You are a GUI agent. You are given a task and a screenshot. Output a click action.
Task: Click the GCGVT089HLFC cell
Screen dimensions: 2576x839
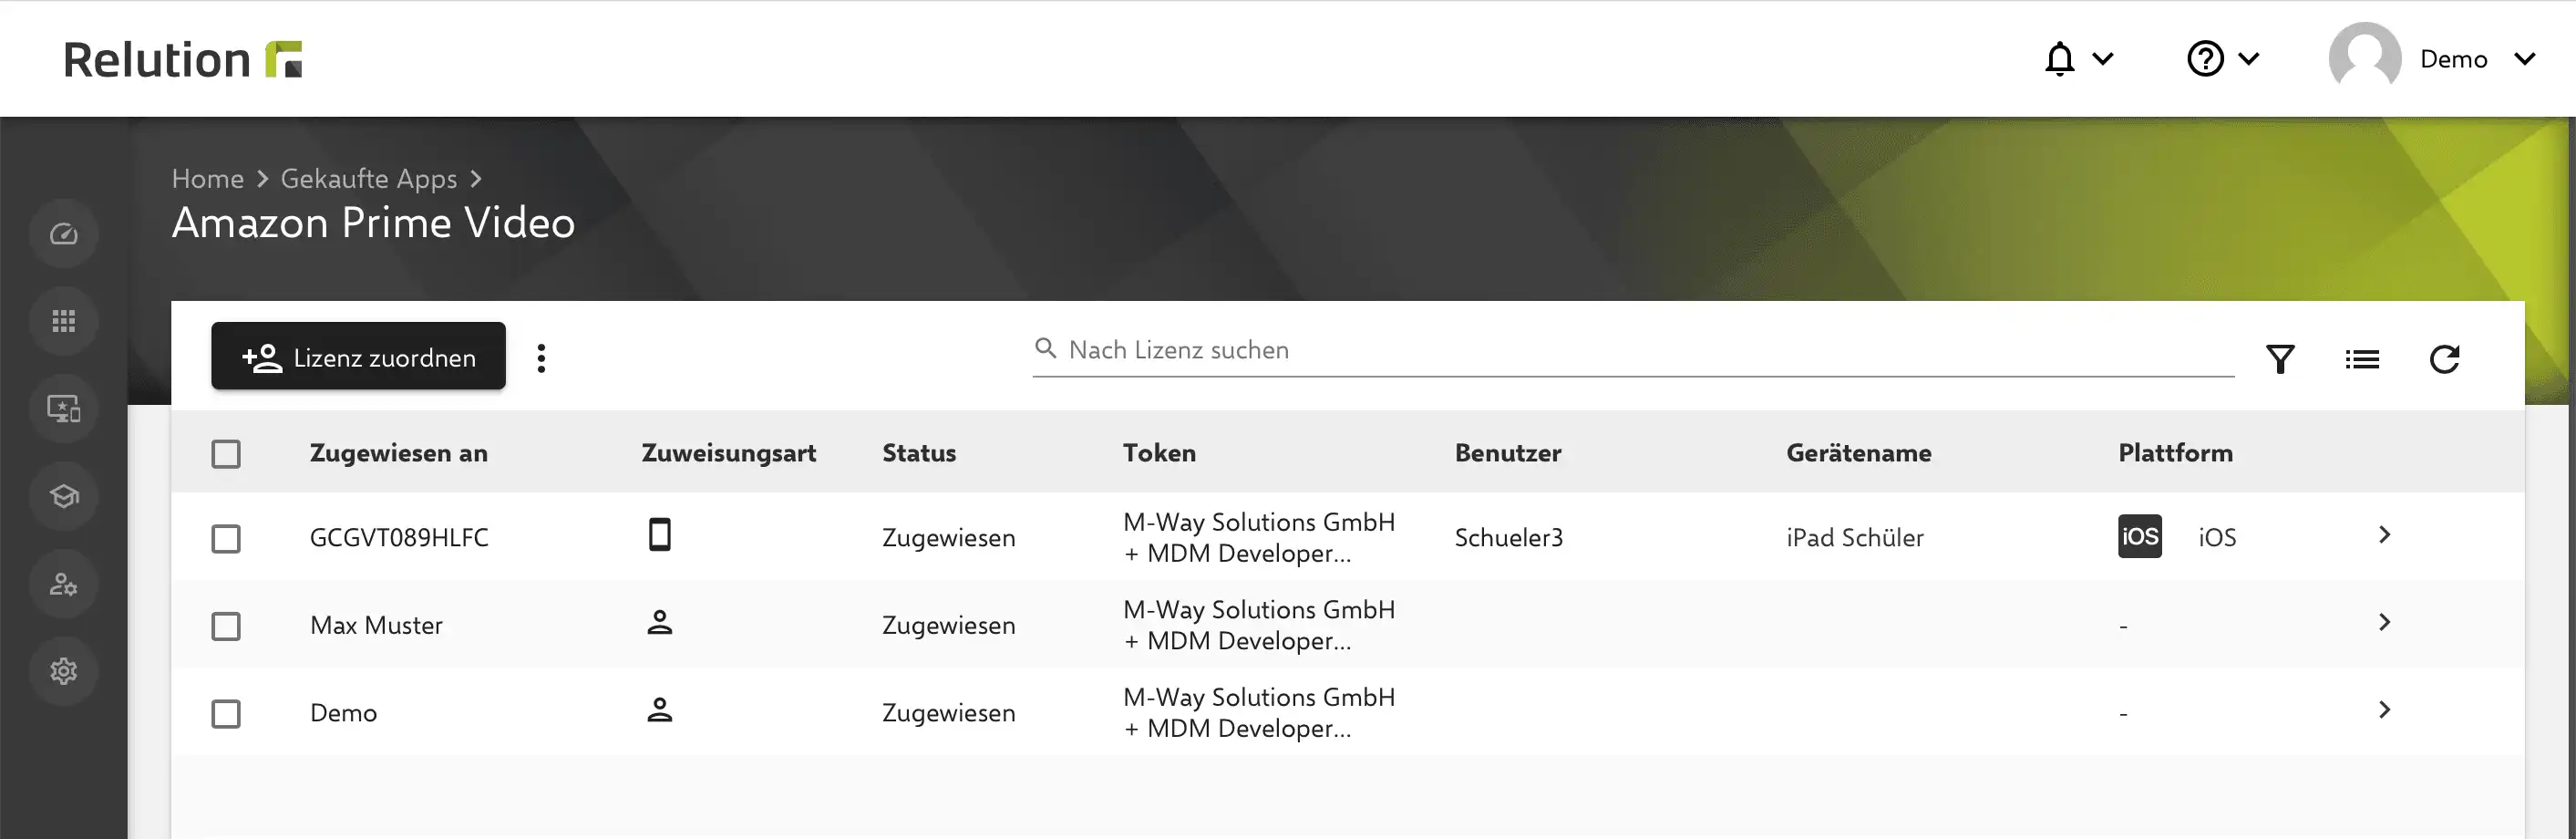399,538
